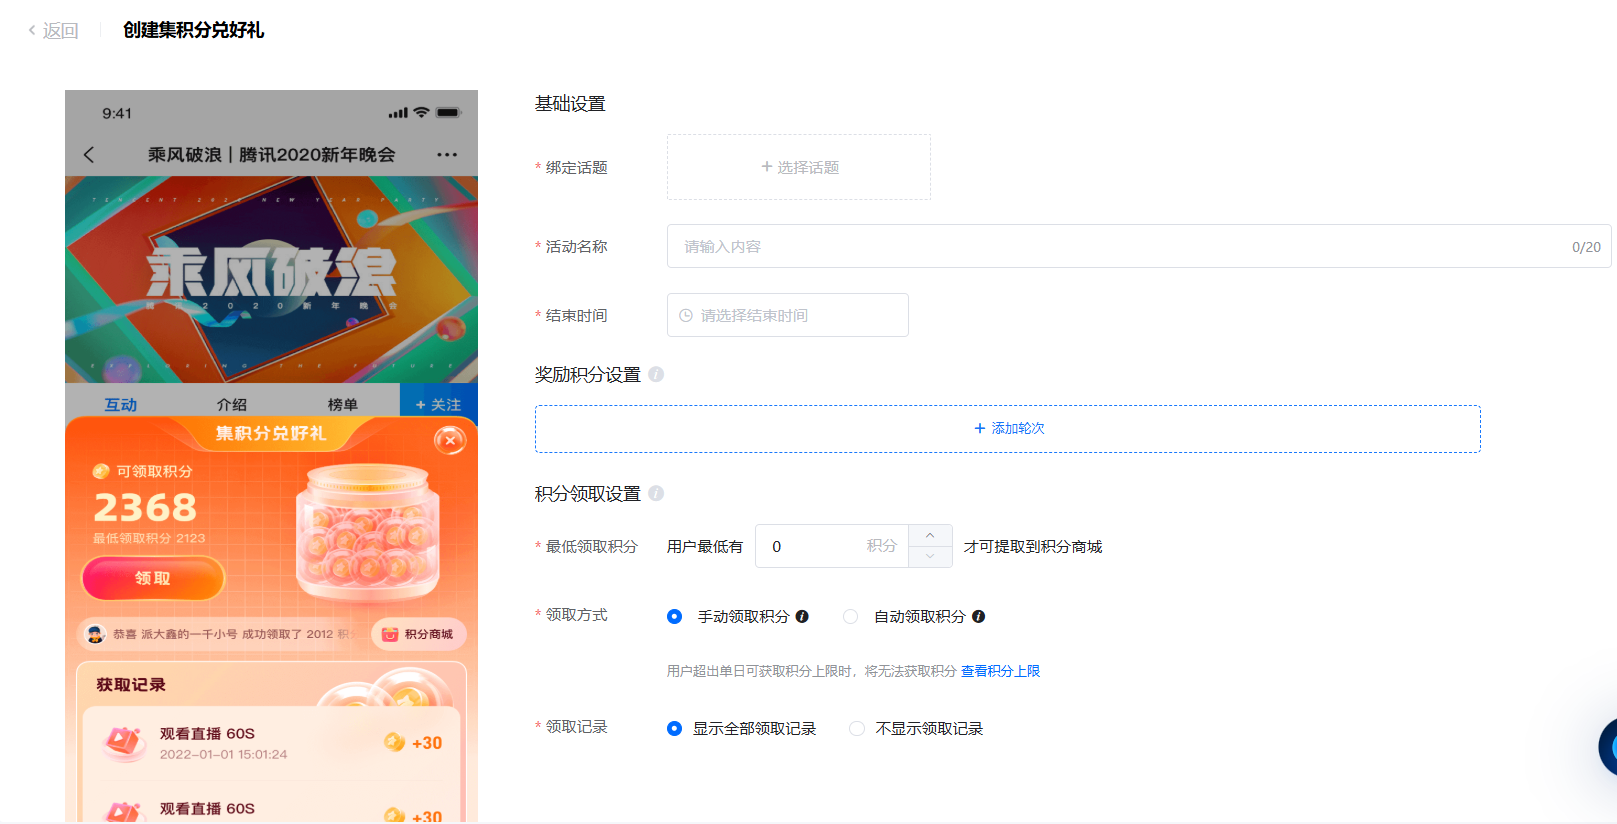Open the 请选择结束时间 date picker
Screen dimensions: 1617x824
point(788,315)
